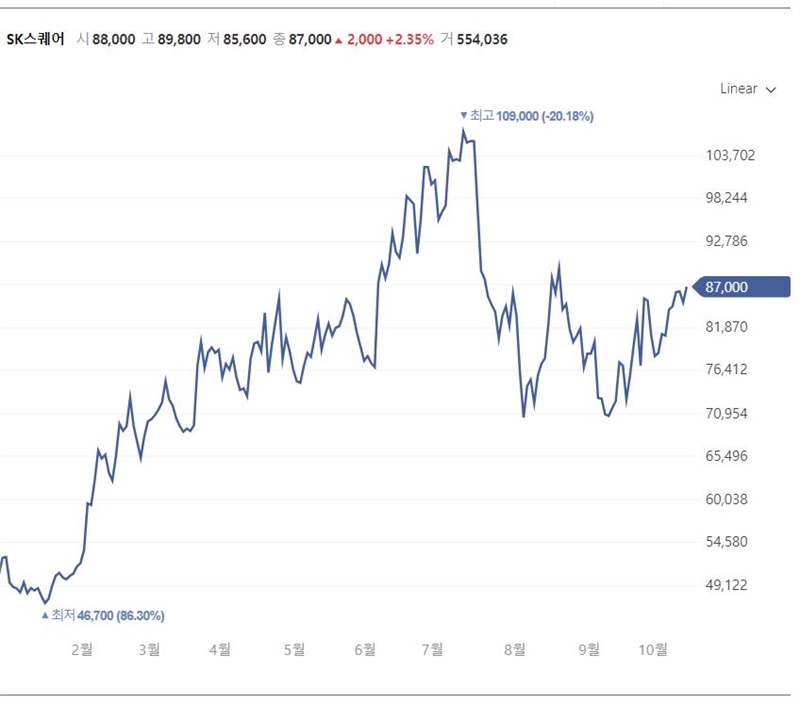Screen dimensions: 800x704
Task: Click the 7월 label on time axis
Action: 432,649
